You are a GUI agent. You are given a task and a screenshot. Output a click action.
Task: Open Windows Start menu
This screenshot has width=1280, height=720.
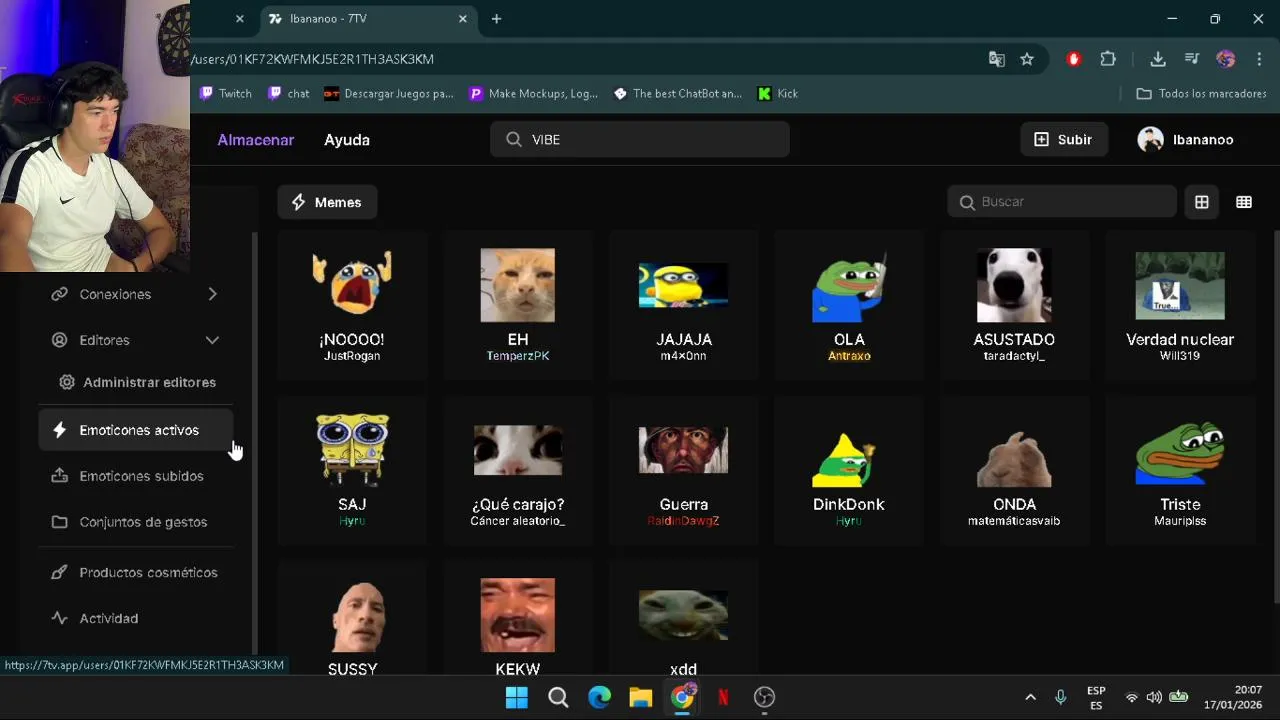tap(517, 697)
